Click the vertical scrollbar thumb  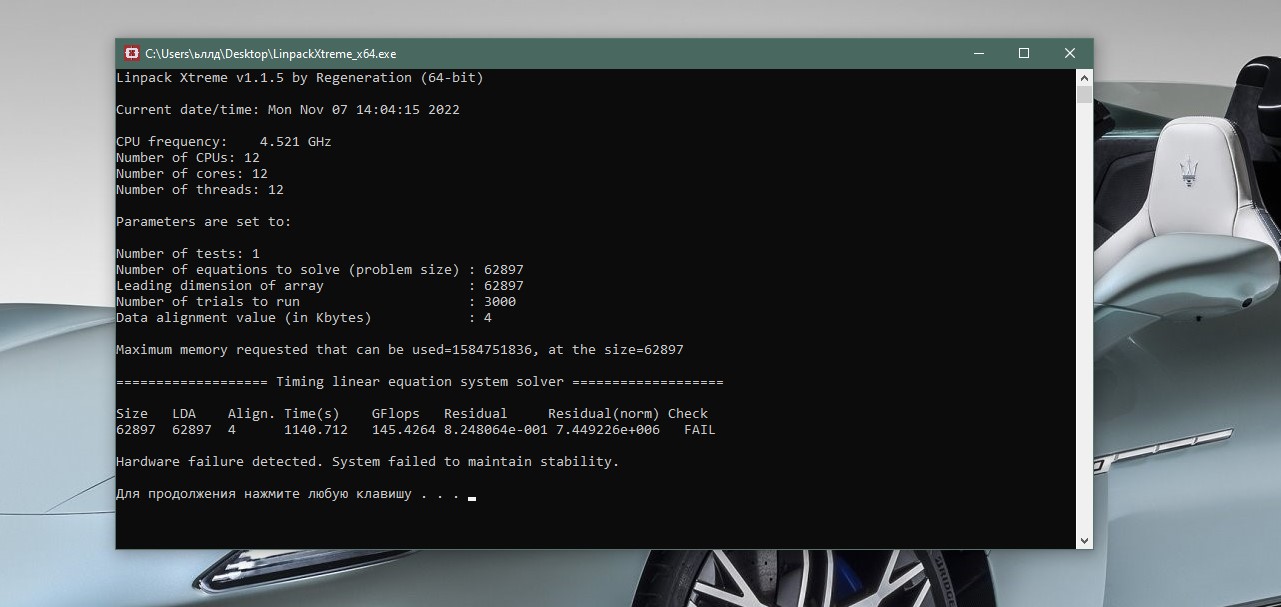pos(1084,95)
